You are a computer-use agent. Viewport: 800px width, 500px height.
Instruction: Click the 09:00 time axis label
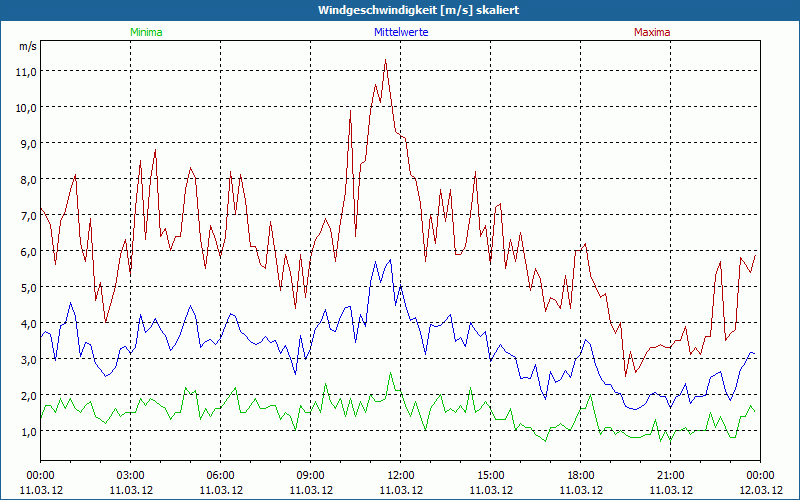pos(311,476)
